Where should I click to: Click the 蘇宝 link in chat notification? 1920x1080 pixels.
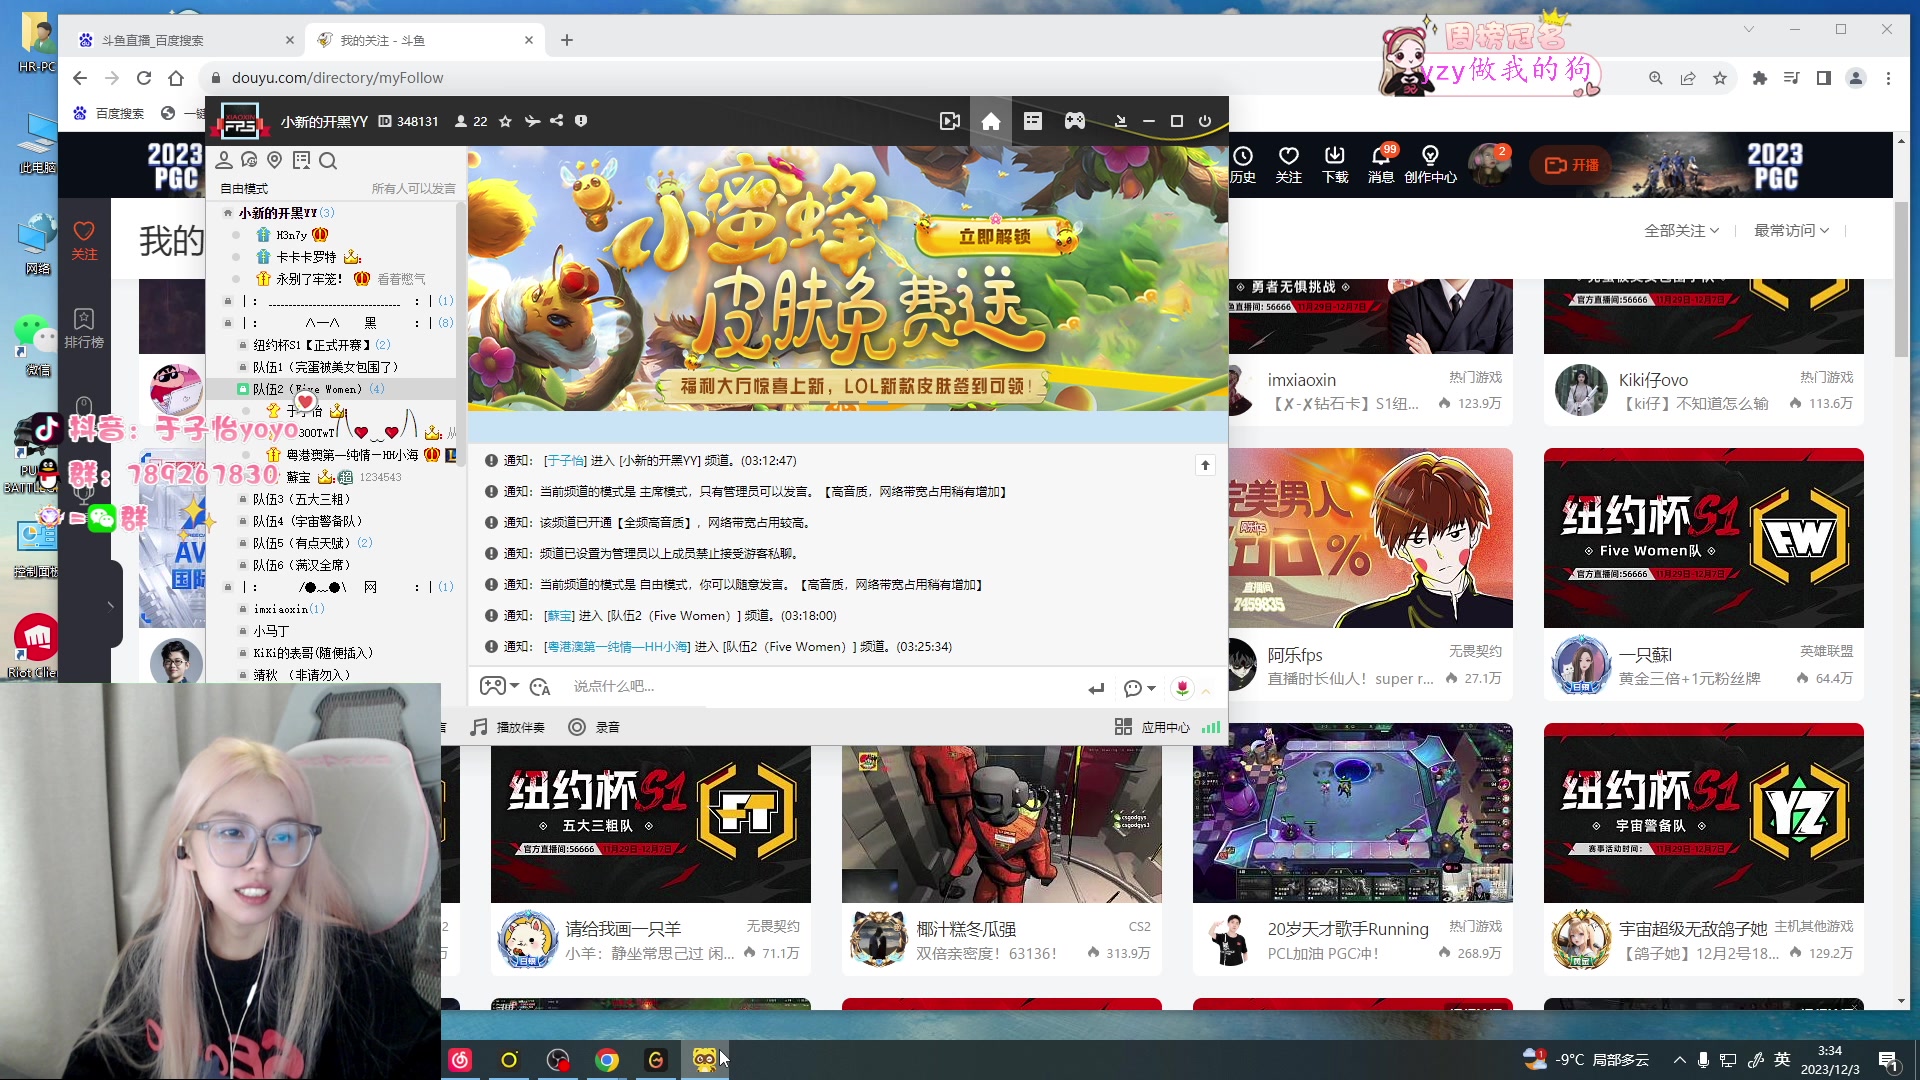coord(560,616)
